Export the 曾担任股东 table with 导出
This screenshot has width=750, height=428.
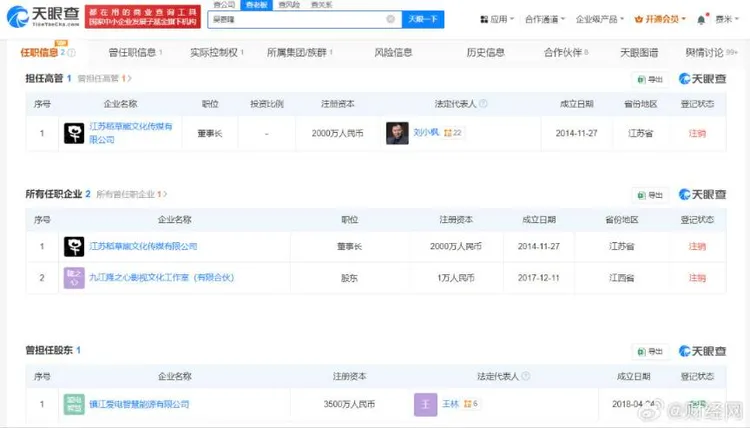(x=650, y=351)
